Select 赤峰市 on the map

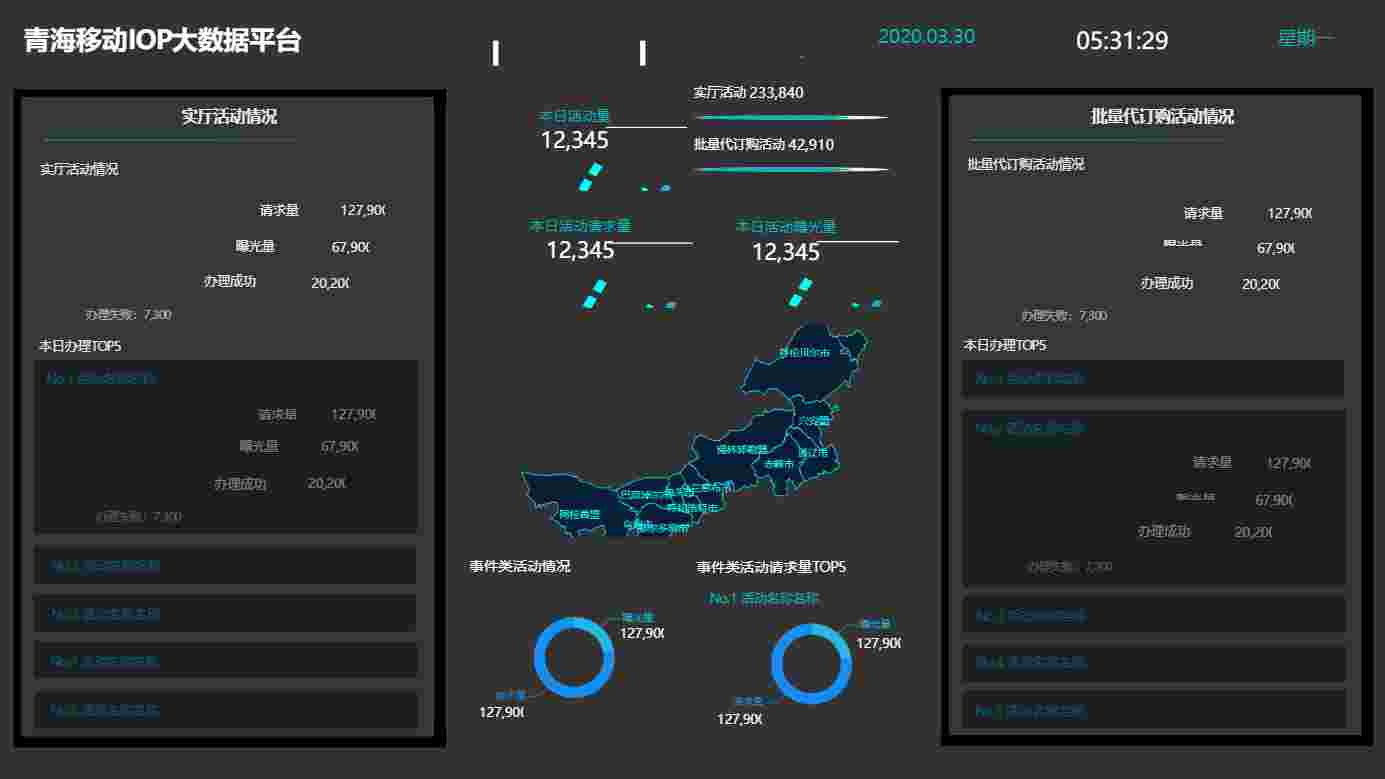[778, 464]
